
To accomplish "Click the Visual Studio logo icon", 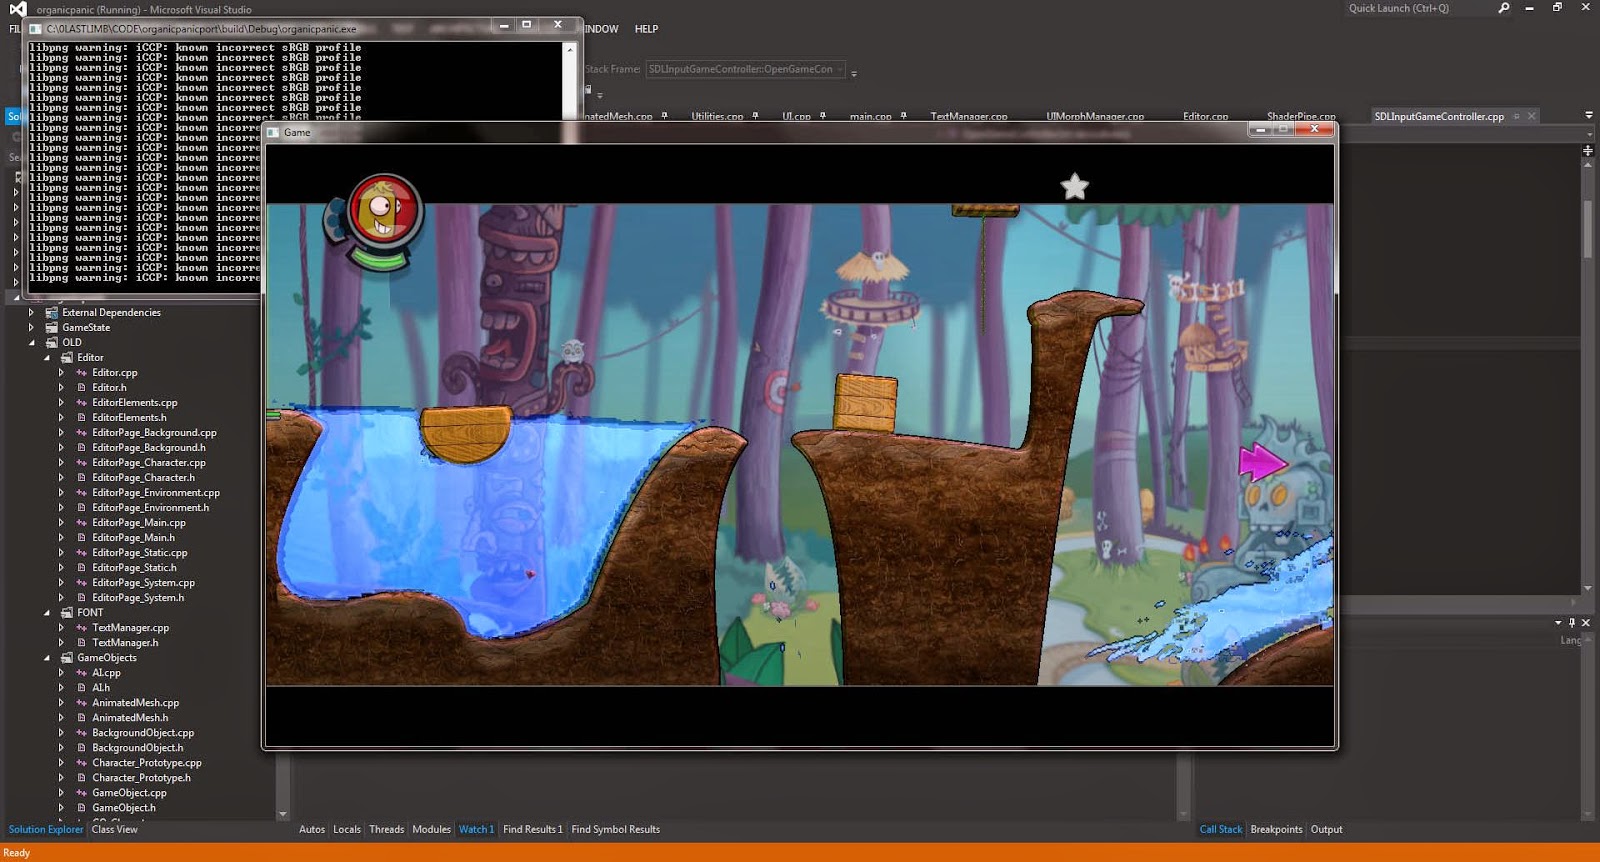I will click(17, 9).
